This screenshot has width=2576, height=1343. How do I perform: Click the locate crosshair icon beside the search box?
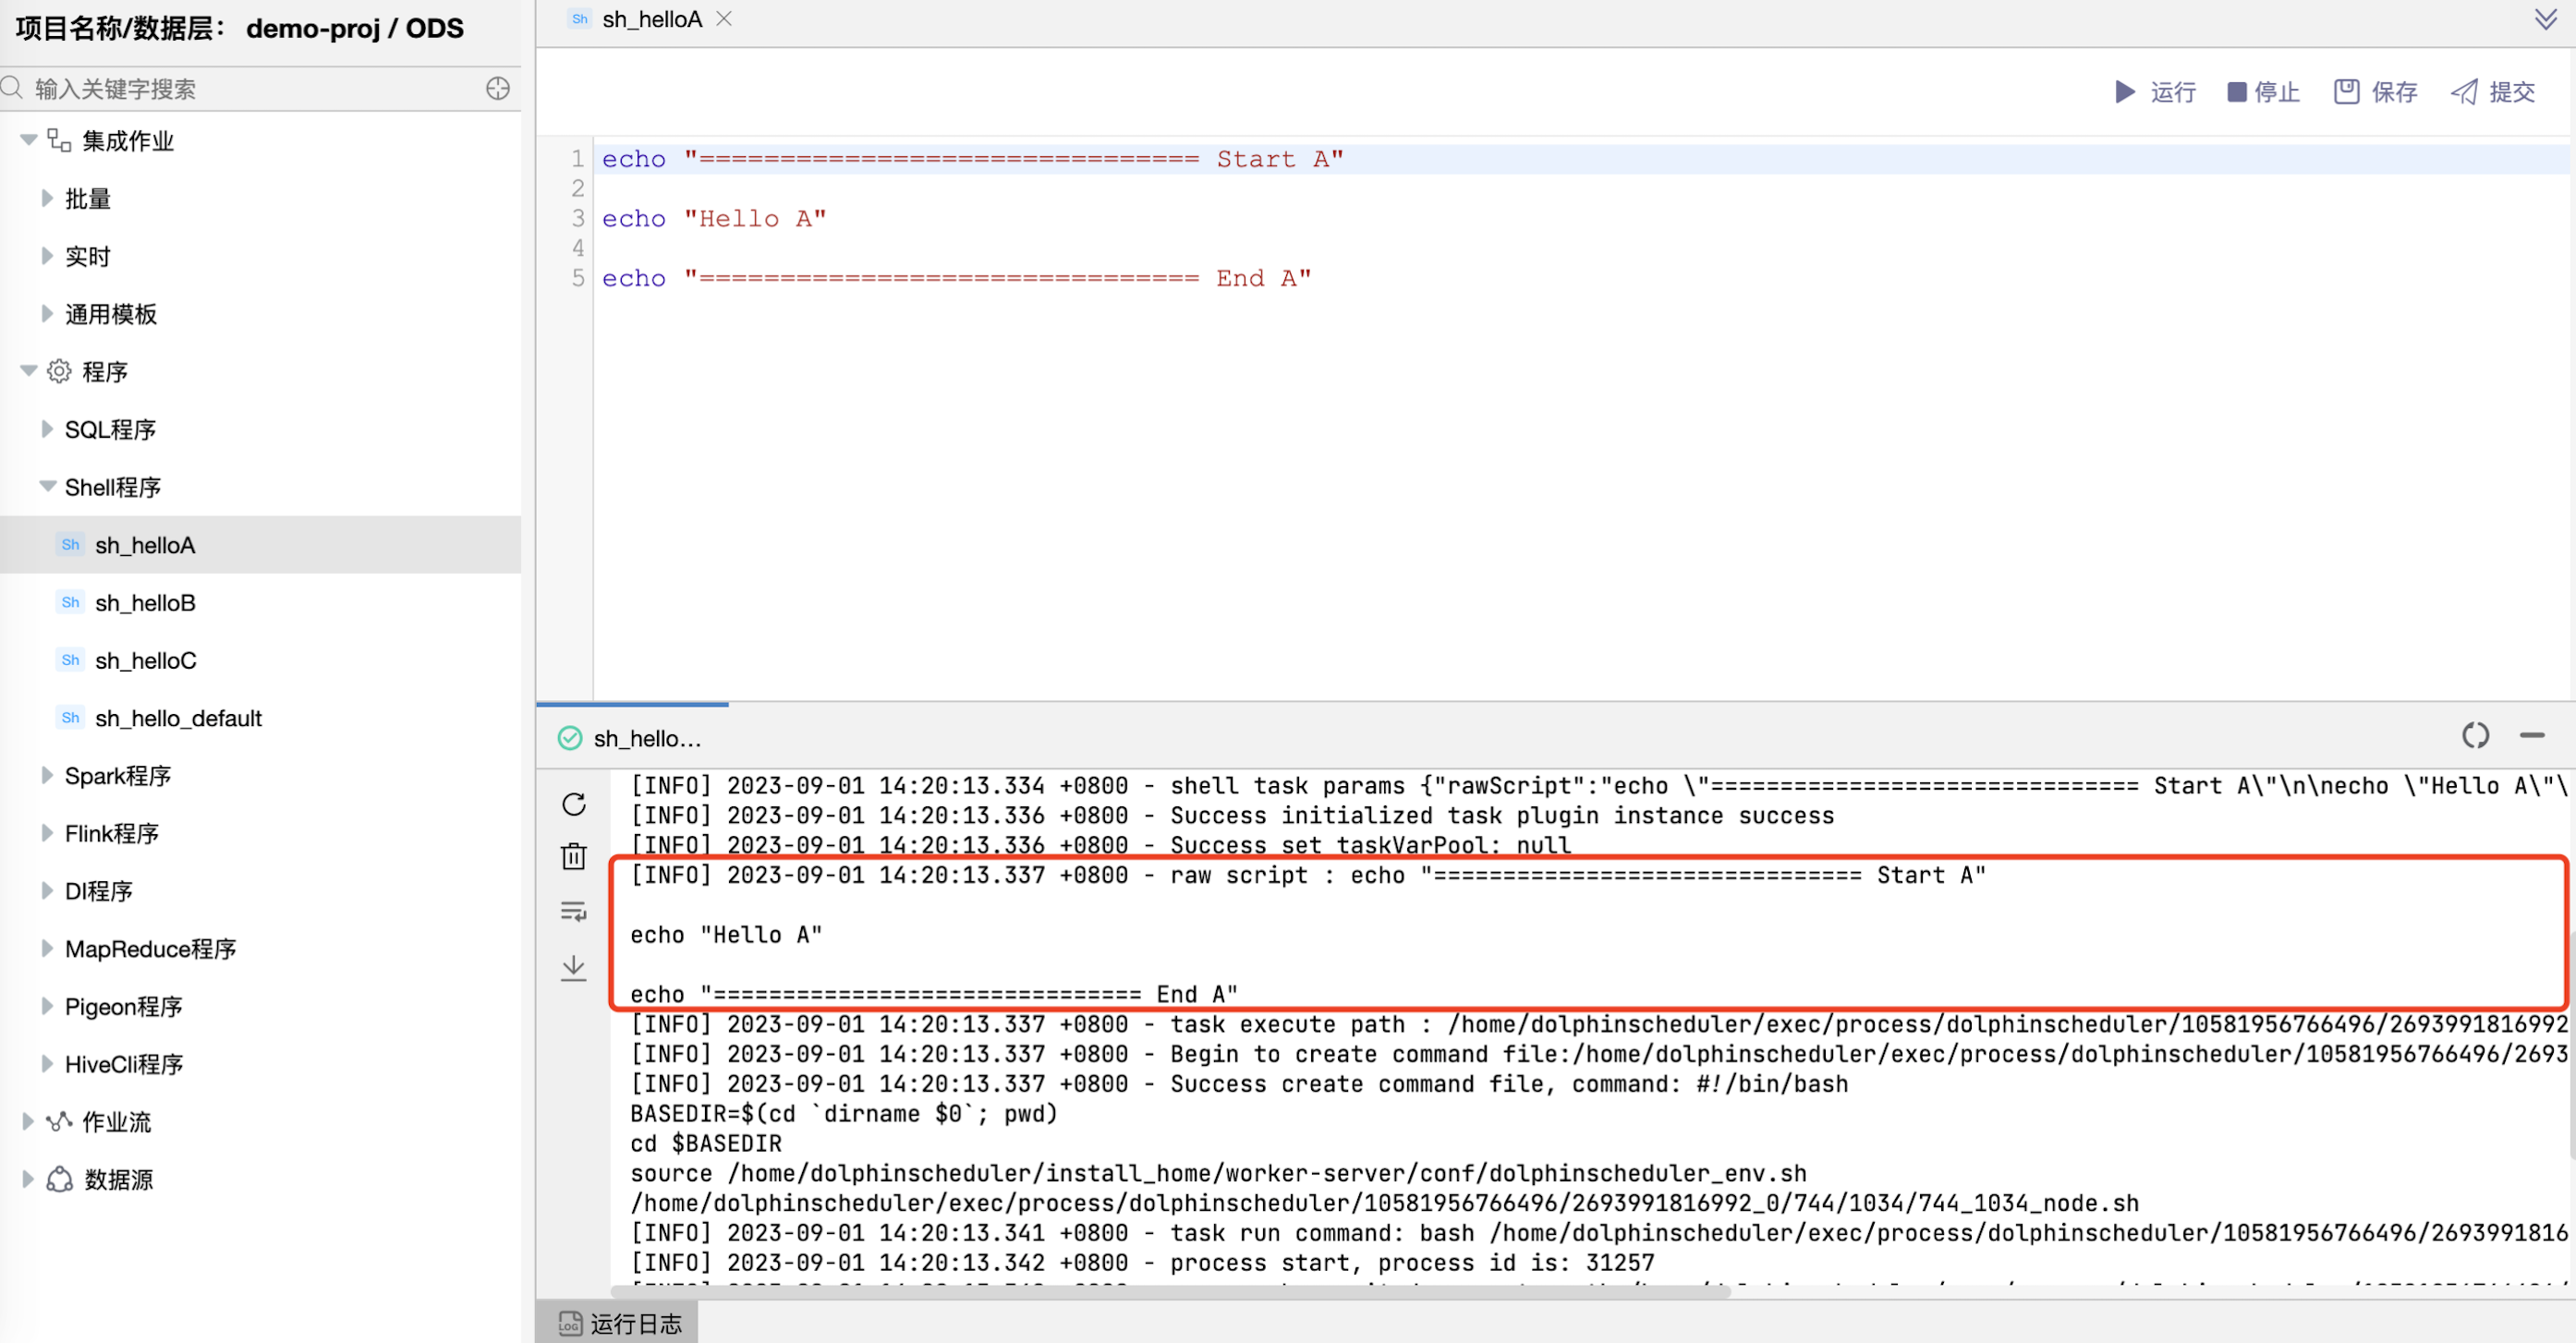coord(497,88)
